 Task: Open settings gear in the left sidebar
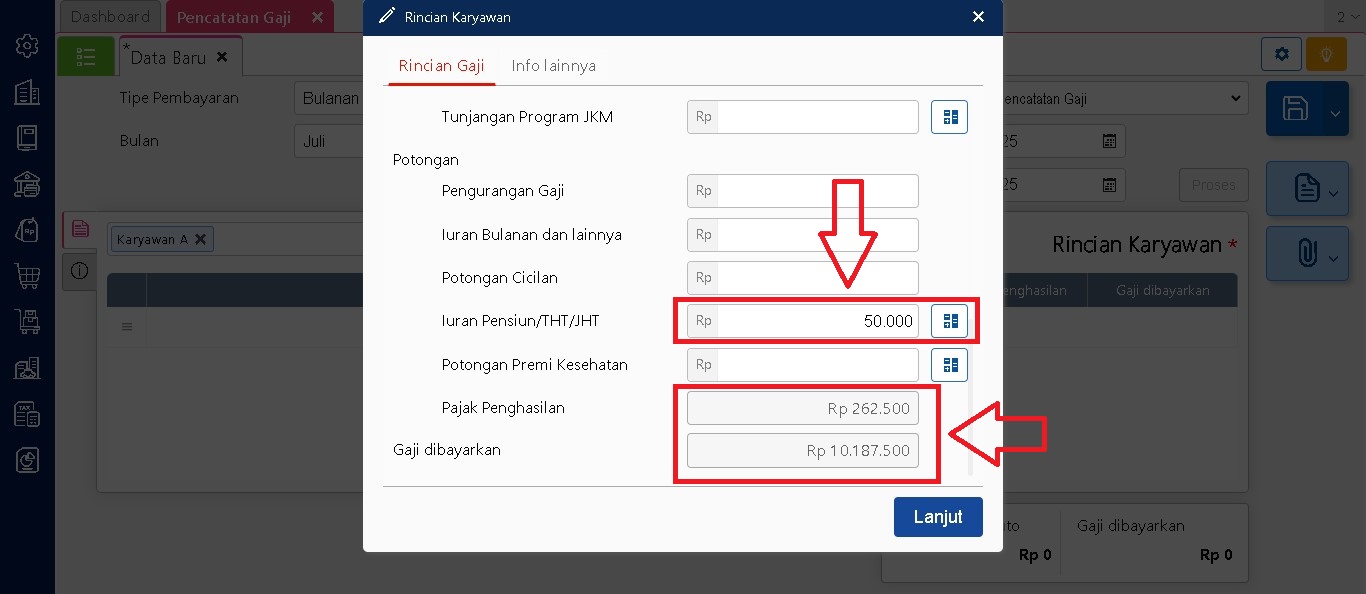[x=27, y=46]
